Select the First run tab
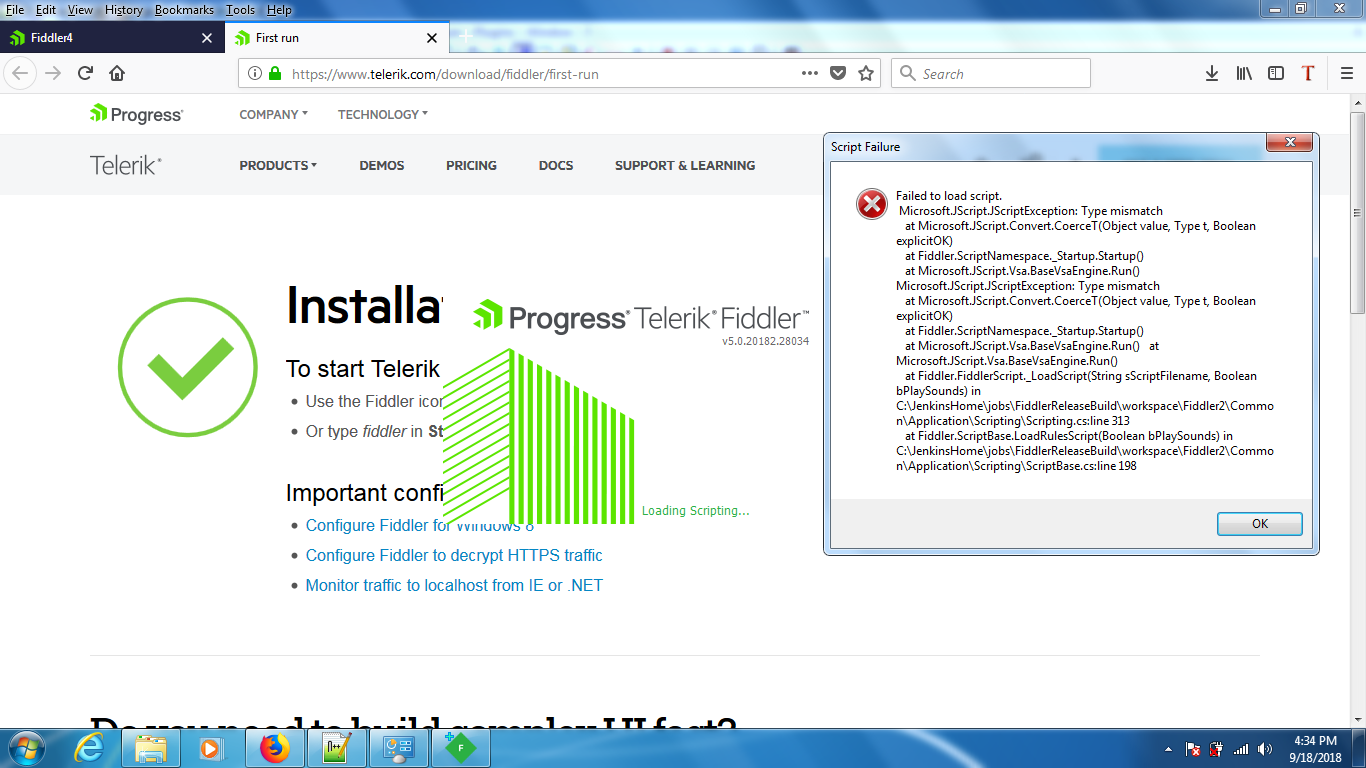The width and height of the screenshot is (1366, 768). (336, 38)
